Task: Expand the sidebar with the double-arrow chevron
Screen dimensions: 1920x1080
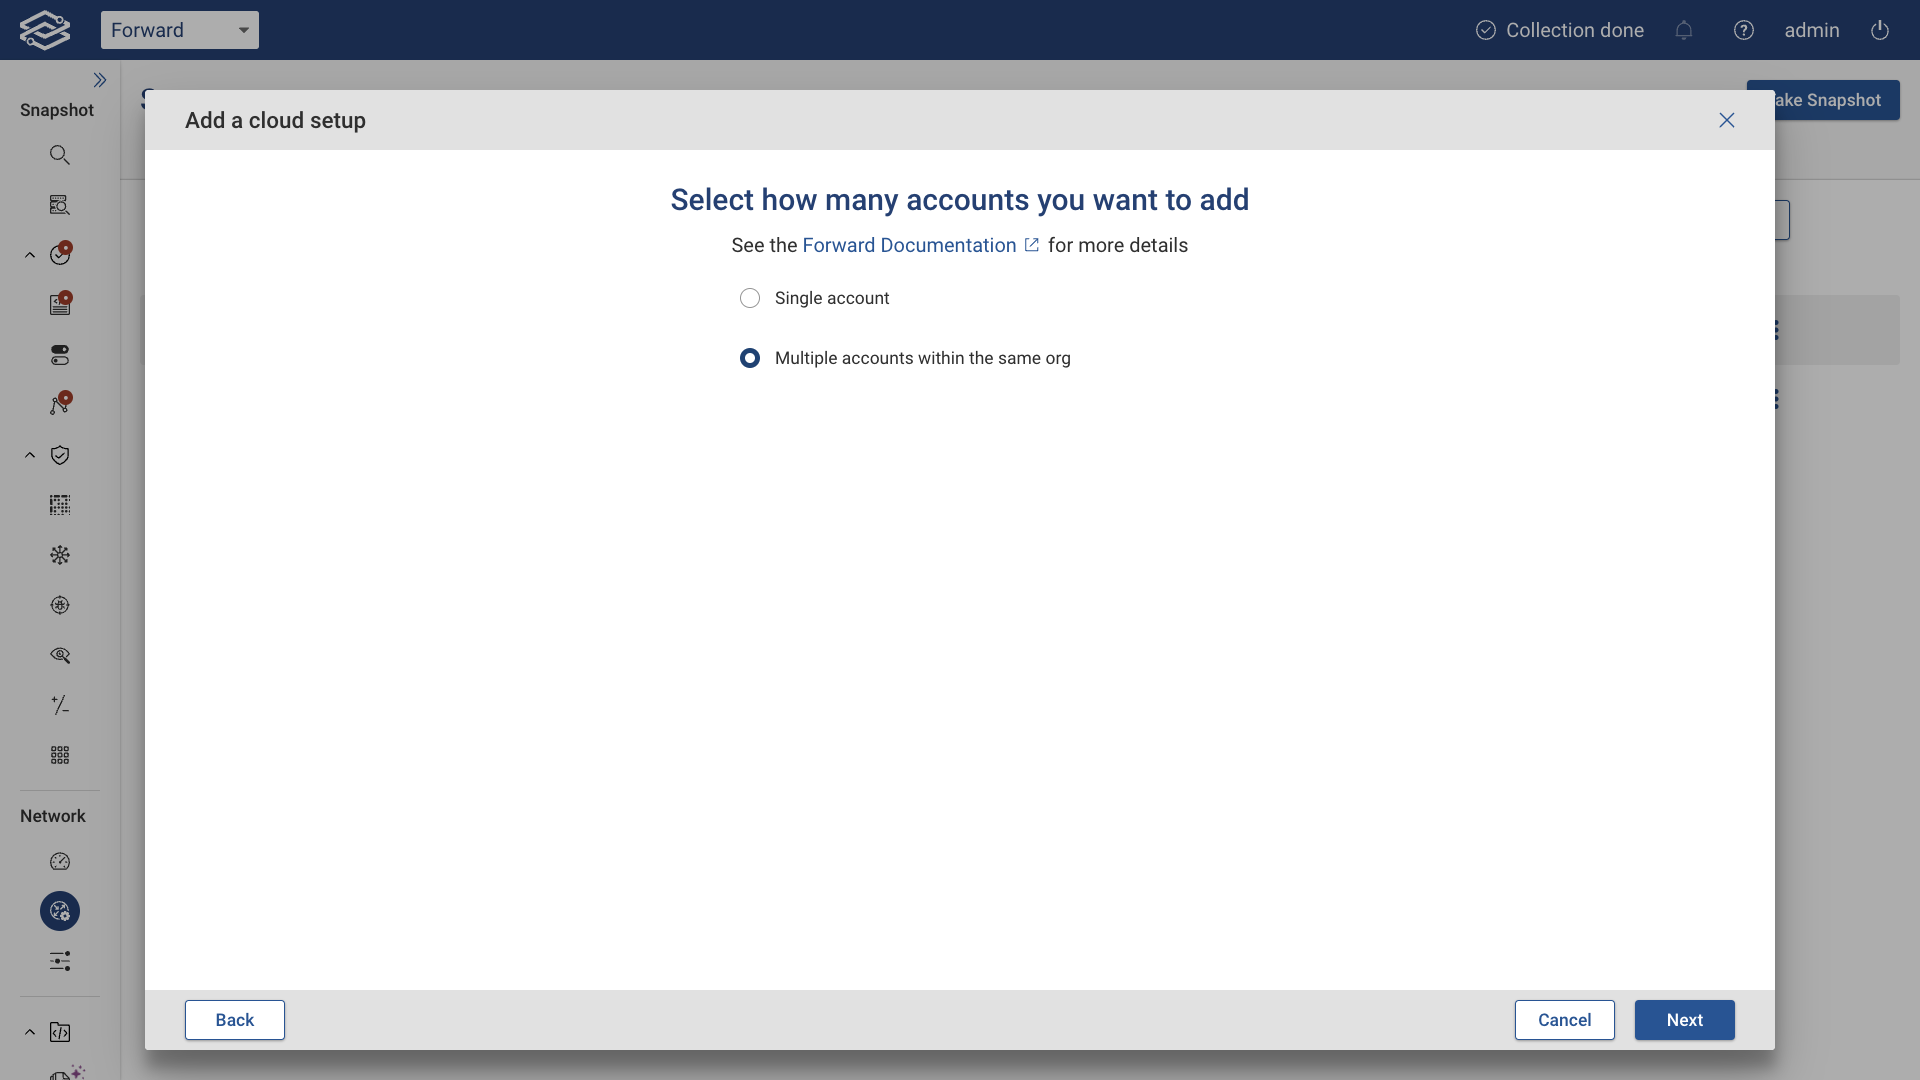Action: click(x=100, y=80)
